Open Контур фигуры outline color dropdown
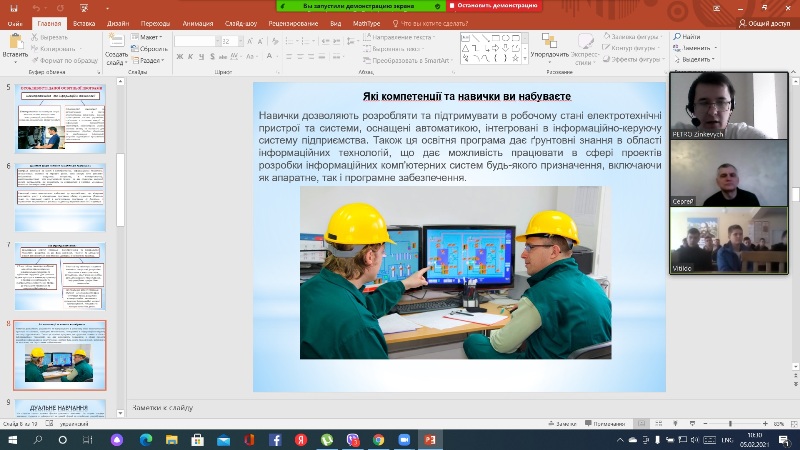800x450 pixels. click(x=631, y=48)
